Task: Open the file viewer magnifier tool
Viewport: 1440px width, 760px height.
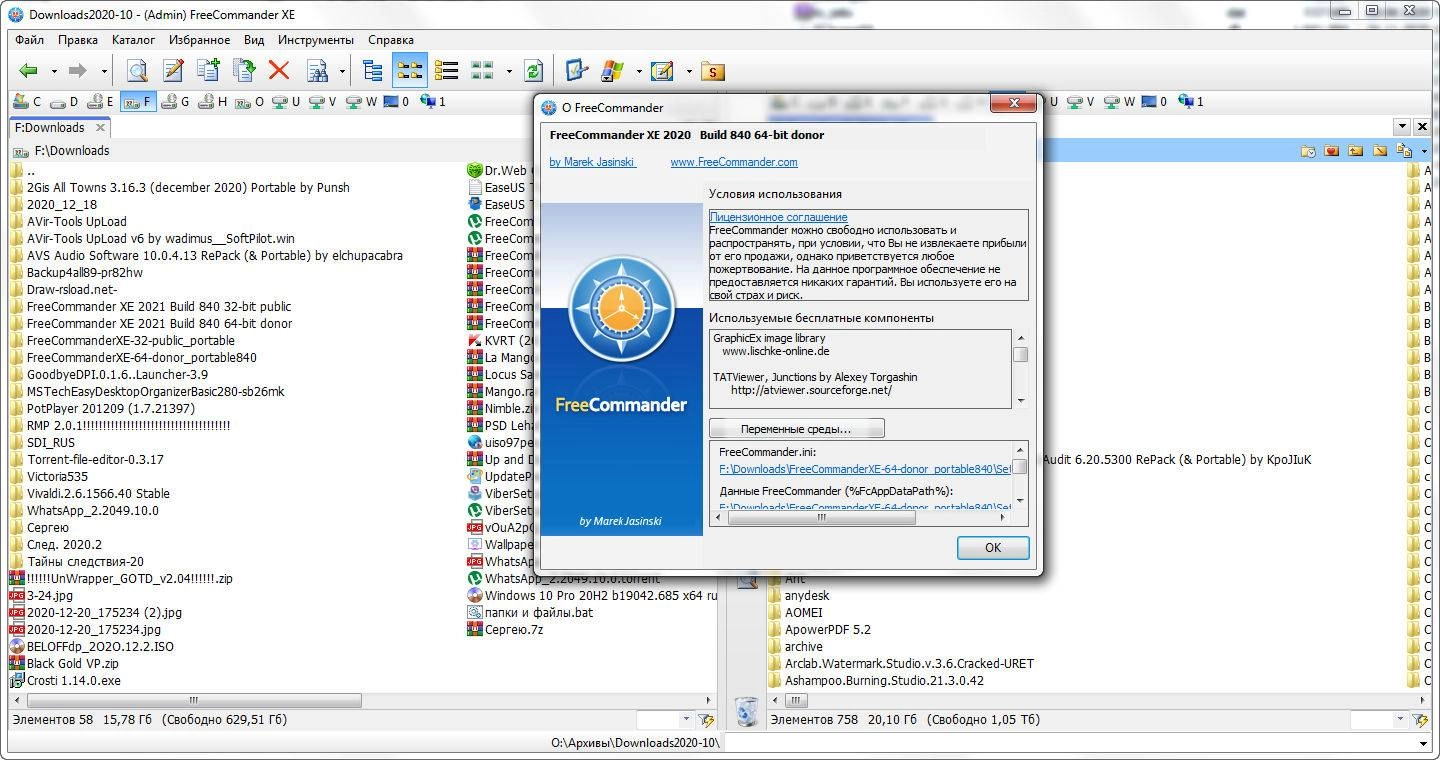Action: 137,71
